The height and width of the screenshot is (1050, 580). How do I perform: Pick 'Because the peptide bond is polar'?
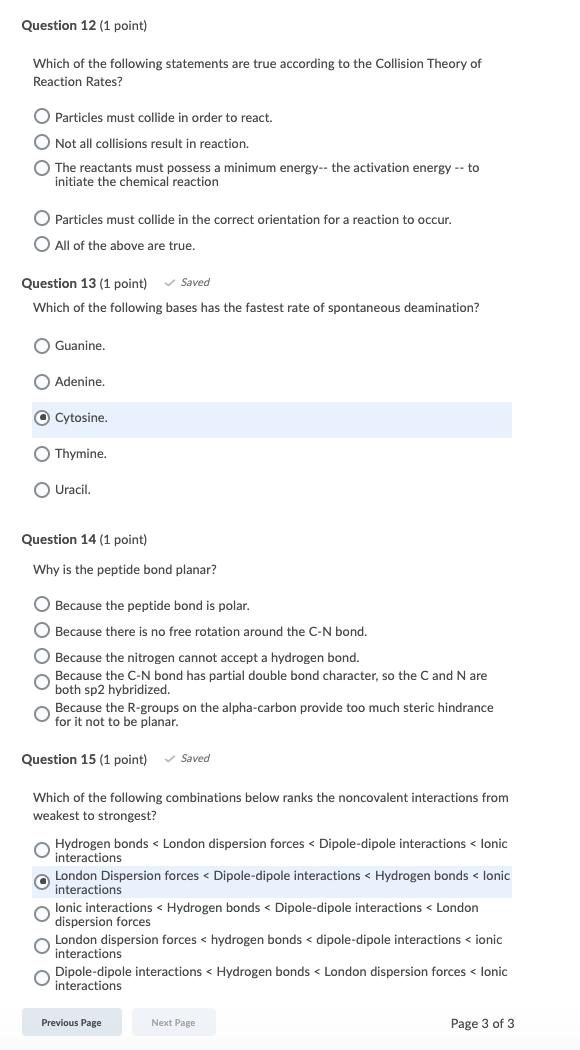(42, 604)
